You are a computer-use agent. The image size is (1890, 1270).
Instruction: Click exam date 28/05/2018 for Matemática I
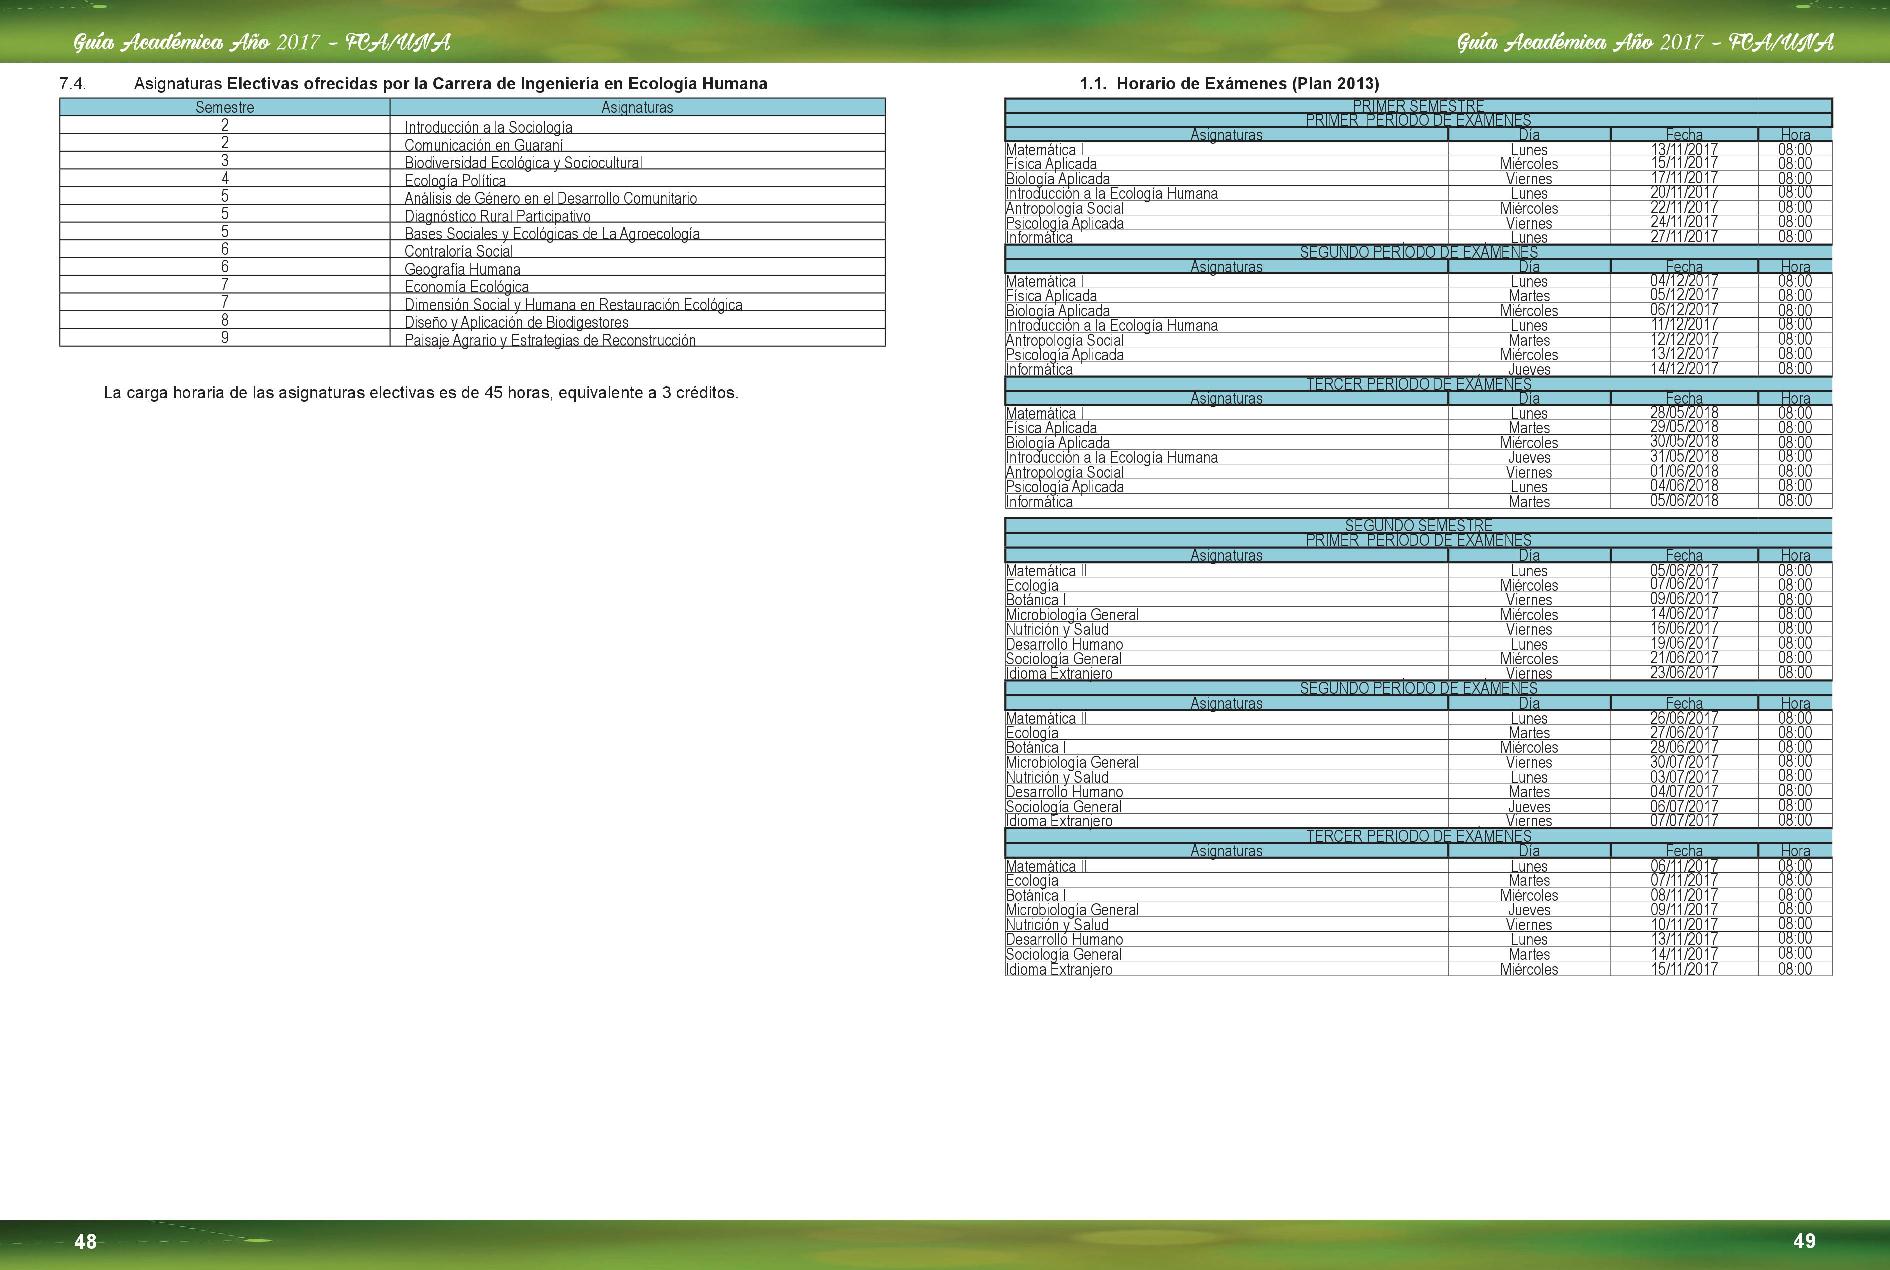tap(1684, 412)
